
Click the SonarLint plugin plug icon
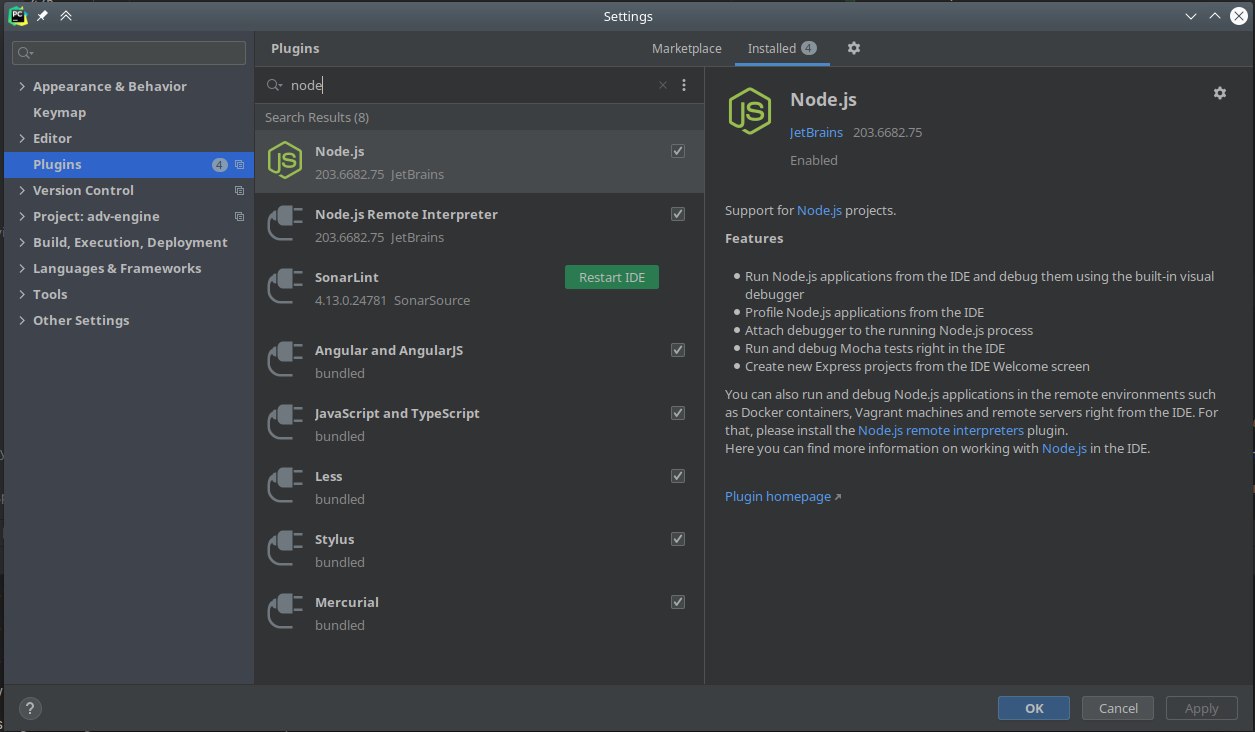pos(285,287)
